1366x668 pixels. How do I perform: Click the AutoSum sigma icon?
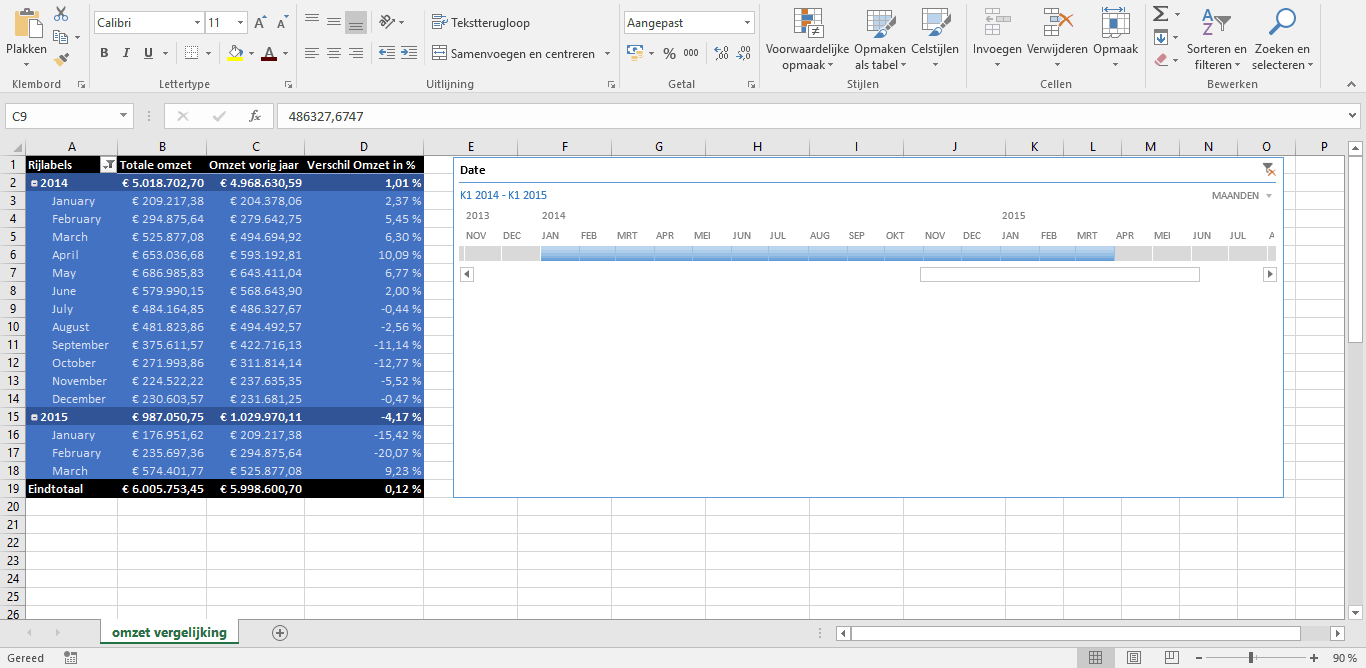pyautogui.click(x=1160, y=14)
